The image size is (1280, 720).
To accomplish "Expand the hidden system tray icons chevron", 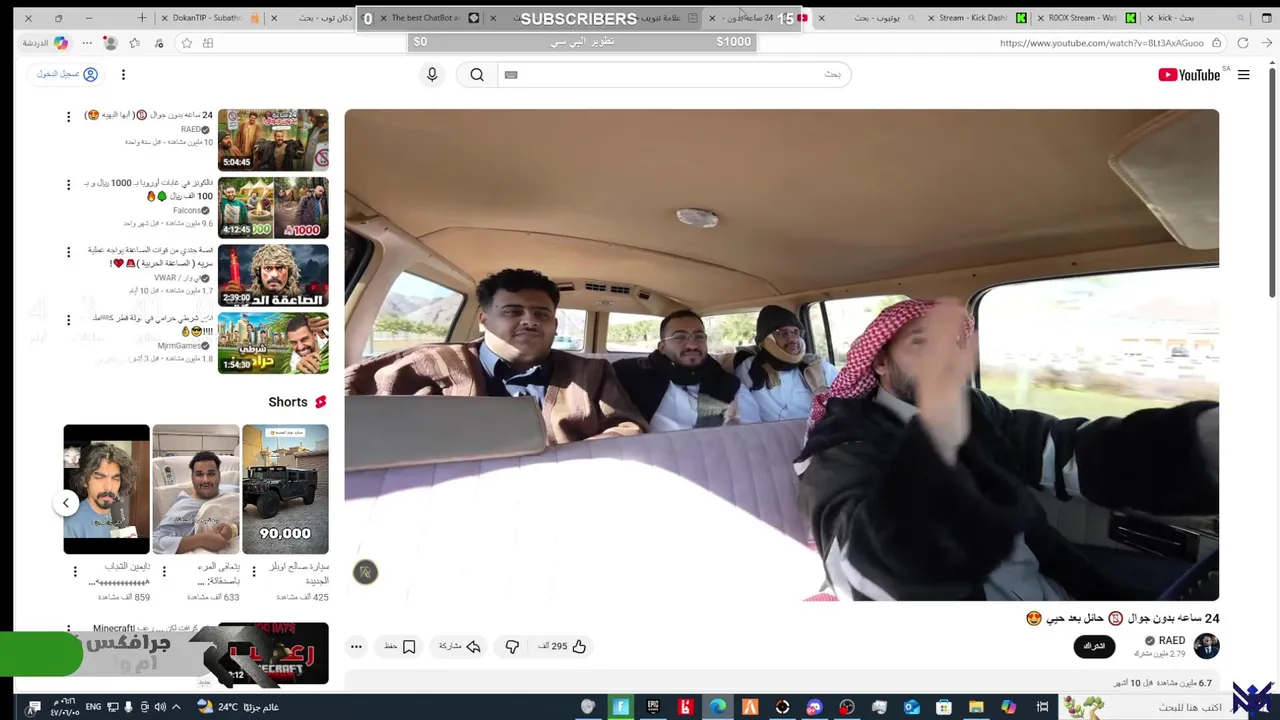I will (177, 707).
